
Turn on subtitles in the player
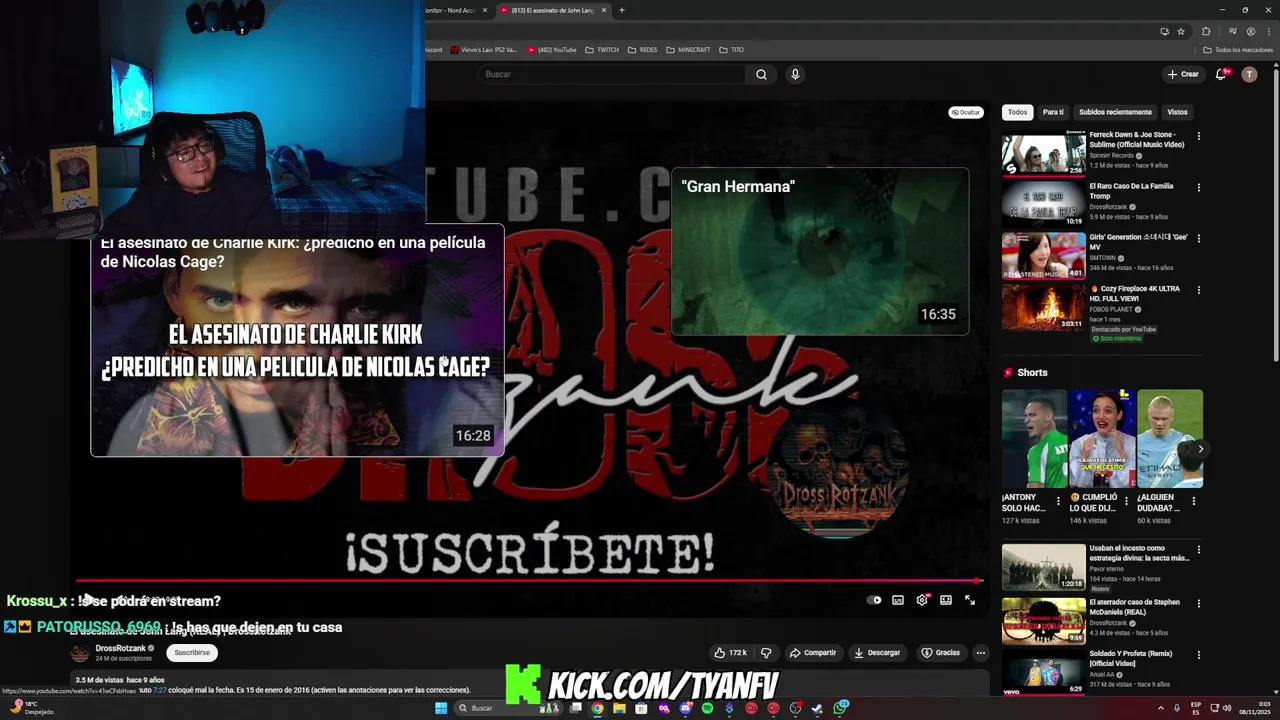pos(898,600)
